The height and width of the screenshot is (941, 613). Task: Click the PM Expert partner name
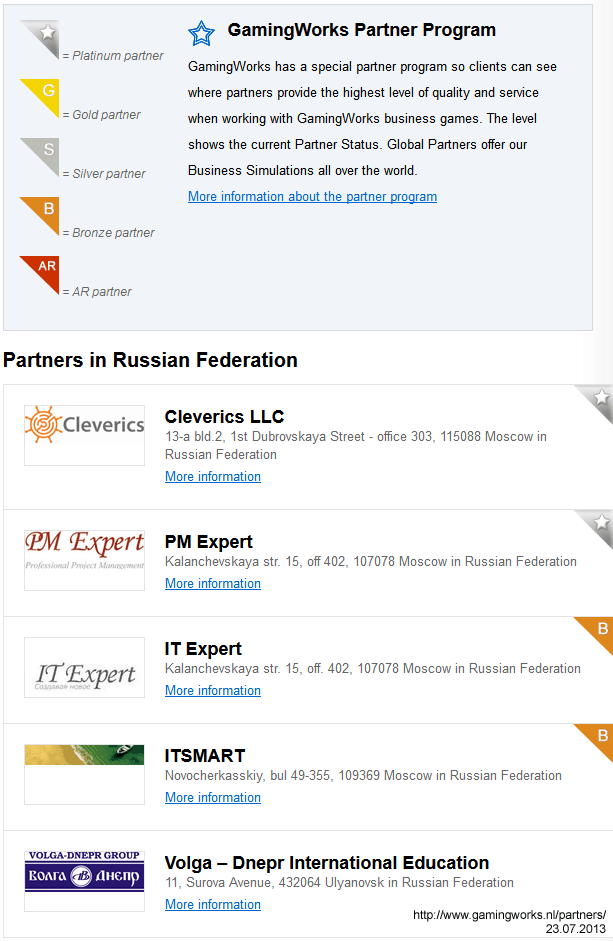pos(209,542)
